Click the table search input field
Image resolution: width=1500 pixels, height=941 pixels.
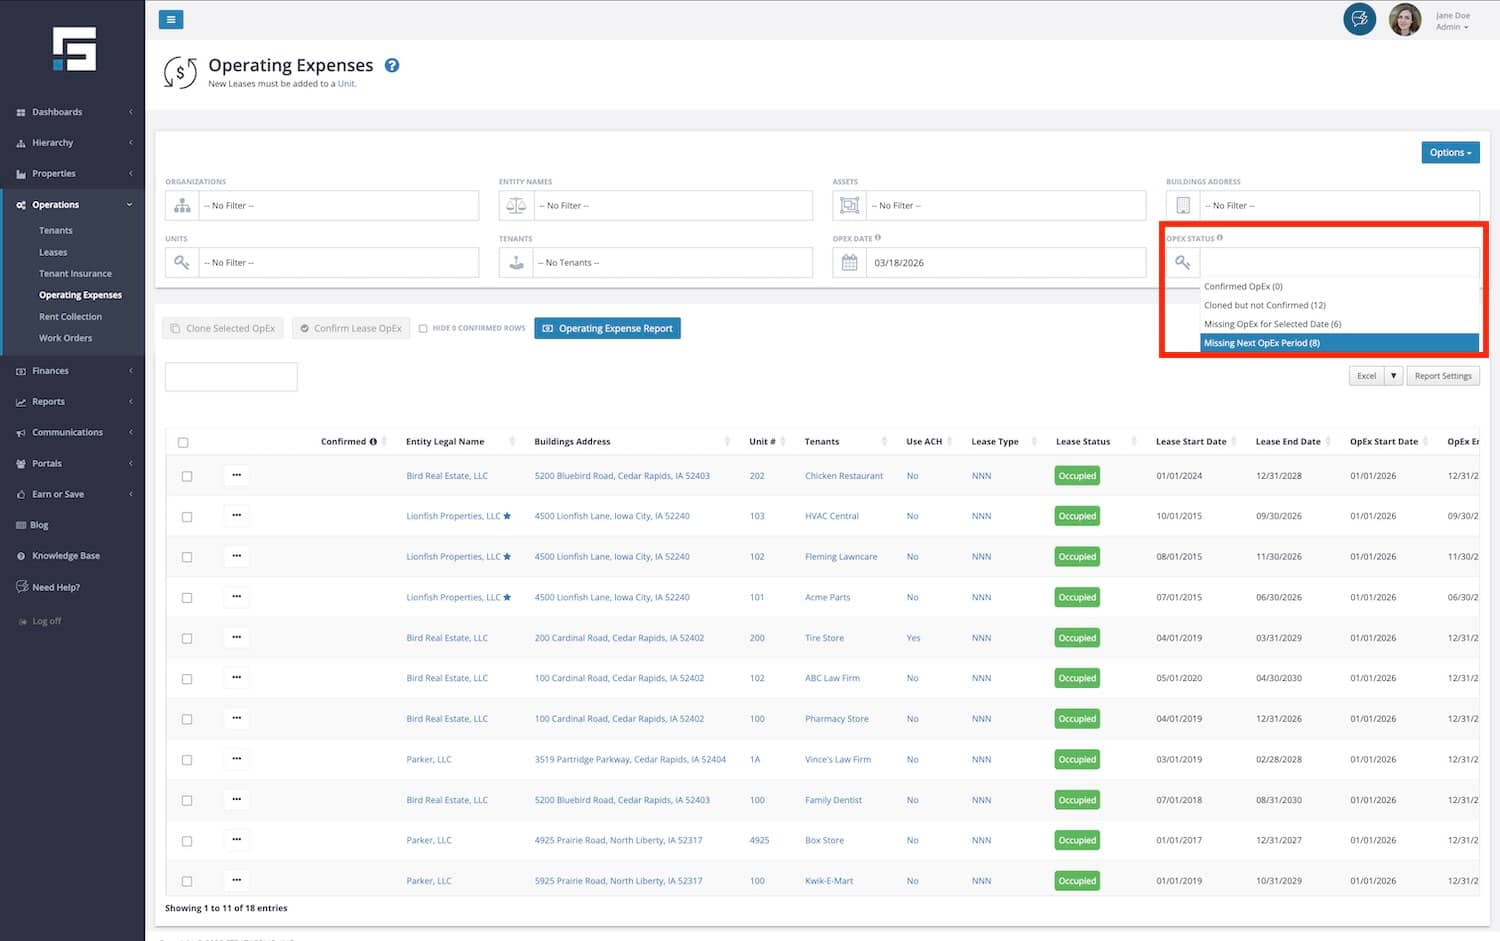231,377
